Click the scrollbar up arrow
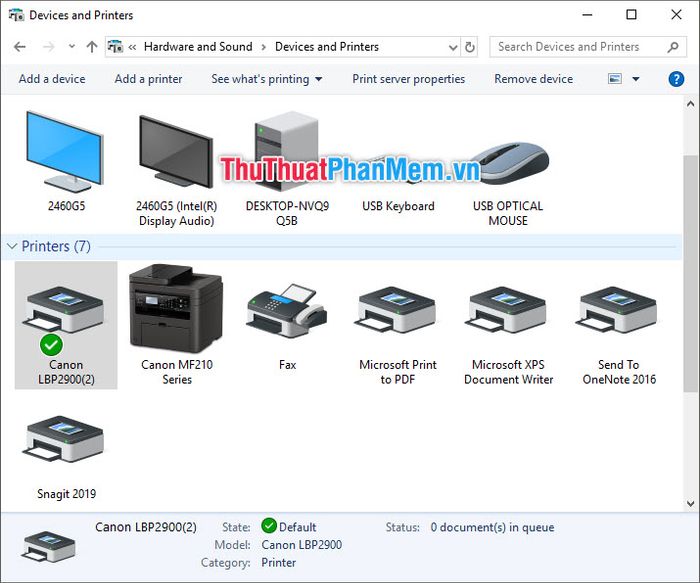The image size is (700, 583). pyautogui.click(x=690, y=104)
